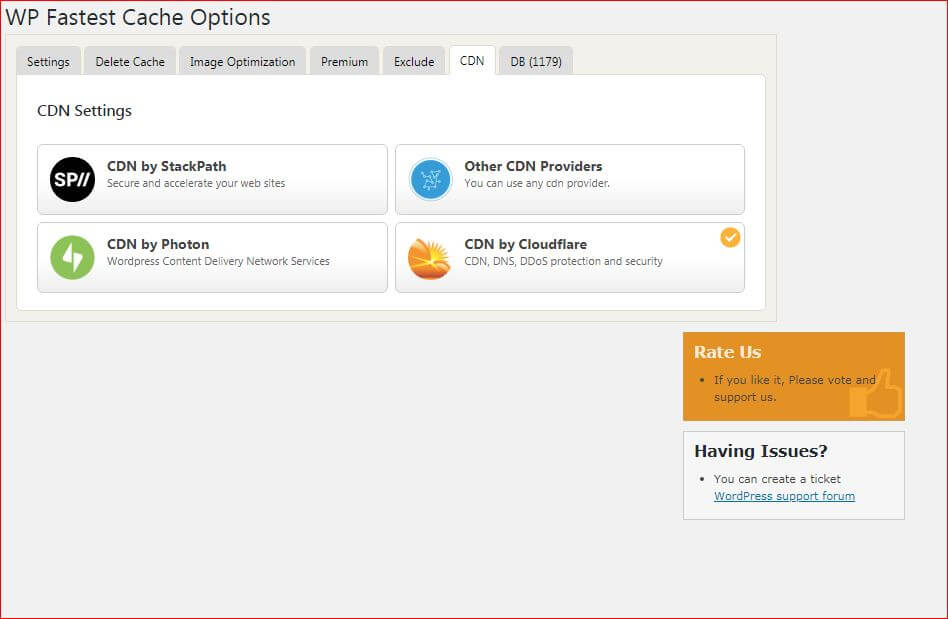
Task: Click the CDN Settings heading
Action: click(x=85, y=111)
